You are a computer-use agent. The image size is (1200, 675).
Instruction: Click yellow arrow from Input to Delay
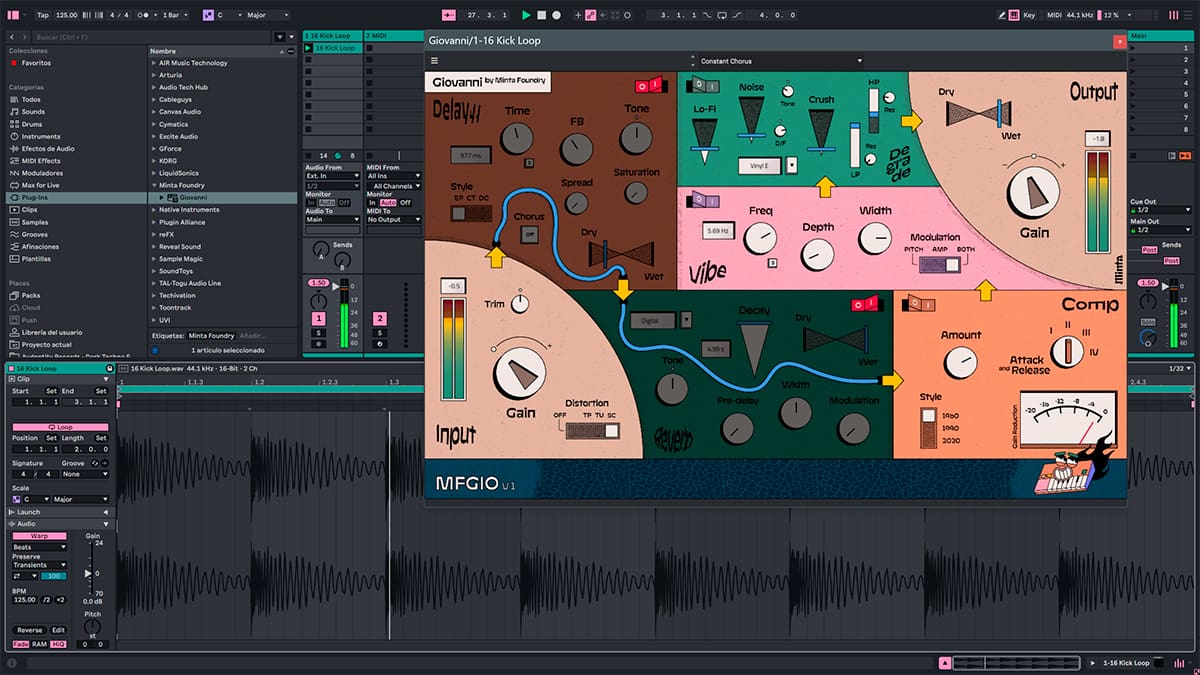tap(495, 256)
